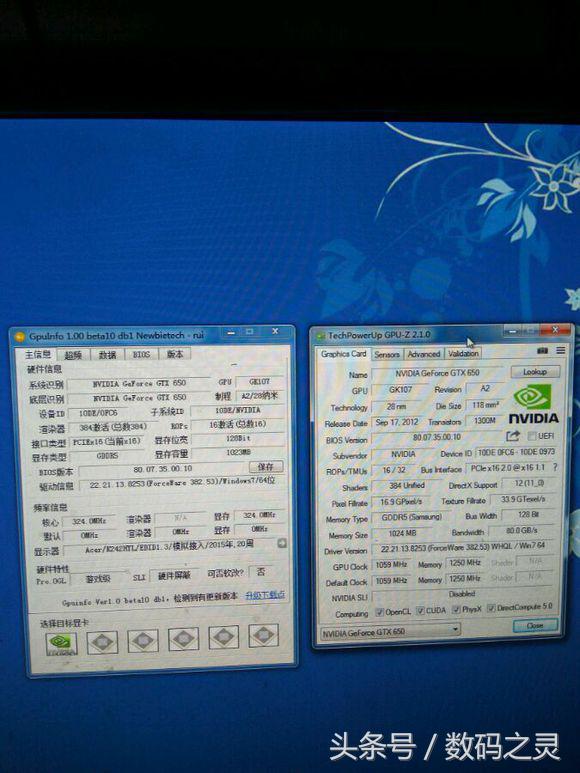Click the Die Size value 118 mm²
This screenshot has width=580, height=773.
pyautogui.click(x=485, y=405)
